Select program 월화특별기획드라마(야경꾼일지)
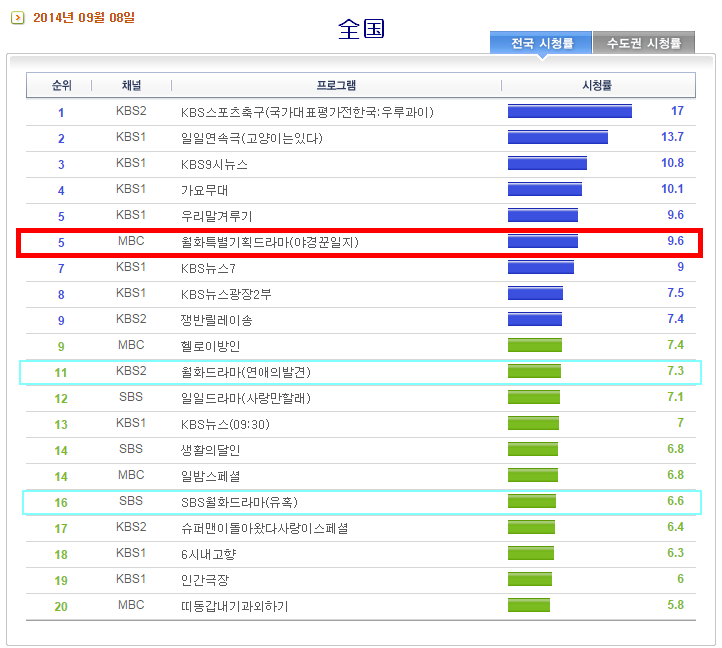This screenshot has width=722, height=648. click(x=269, y=242)
